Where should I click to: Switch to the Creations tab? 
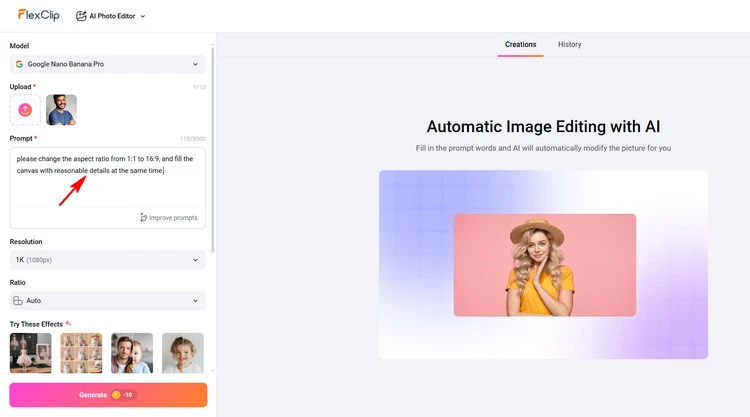click(x=520, y=44)
